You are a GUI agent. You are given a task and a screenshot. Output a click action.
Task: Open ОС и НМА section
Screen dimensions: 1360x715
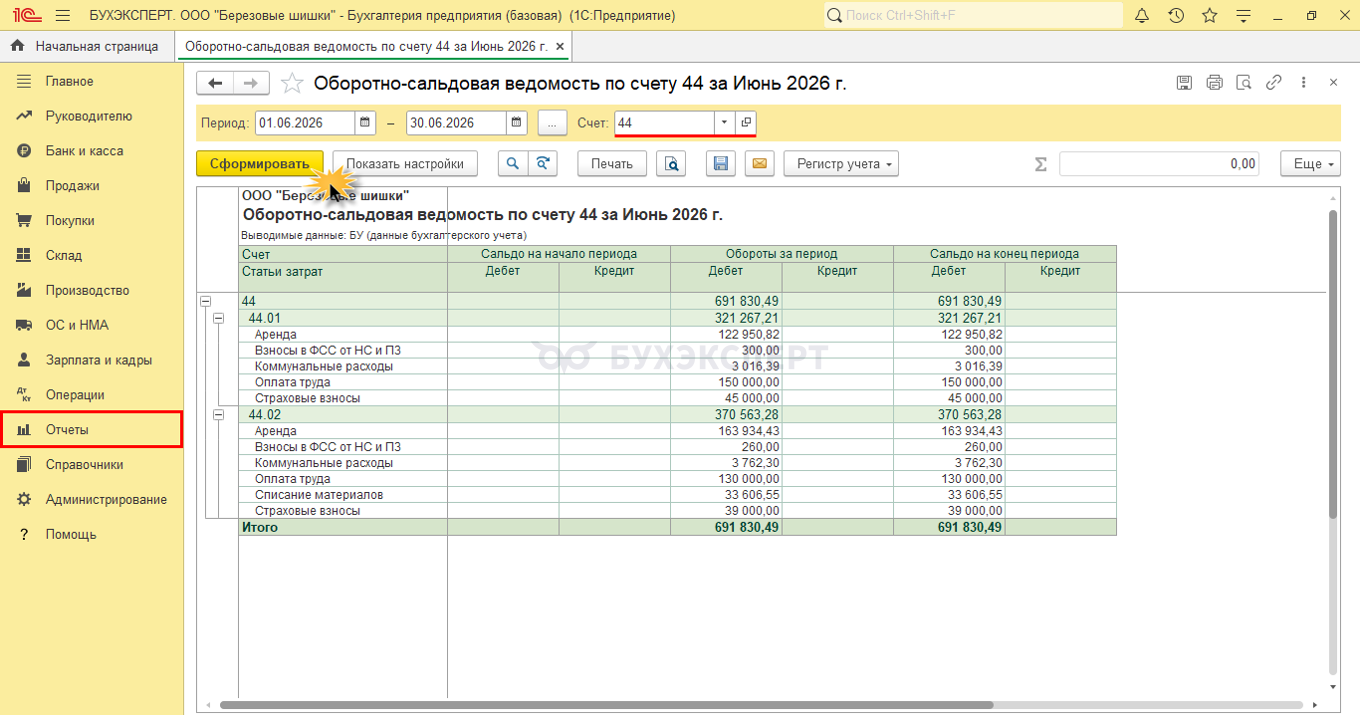92,325
